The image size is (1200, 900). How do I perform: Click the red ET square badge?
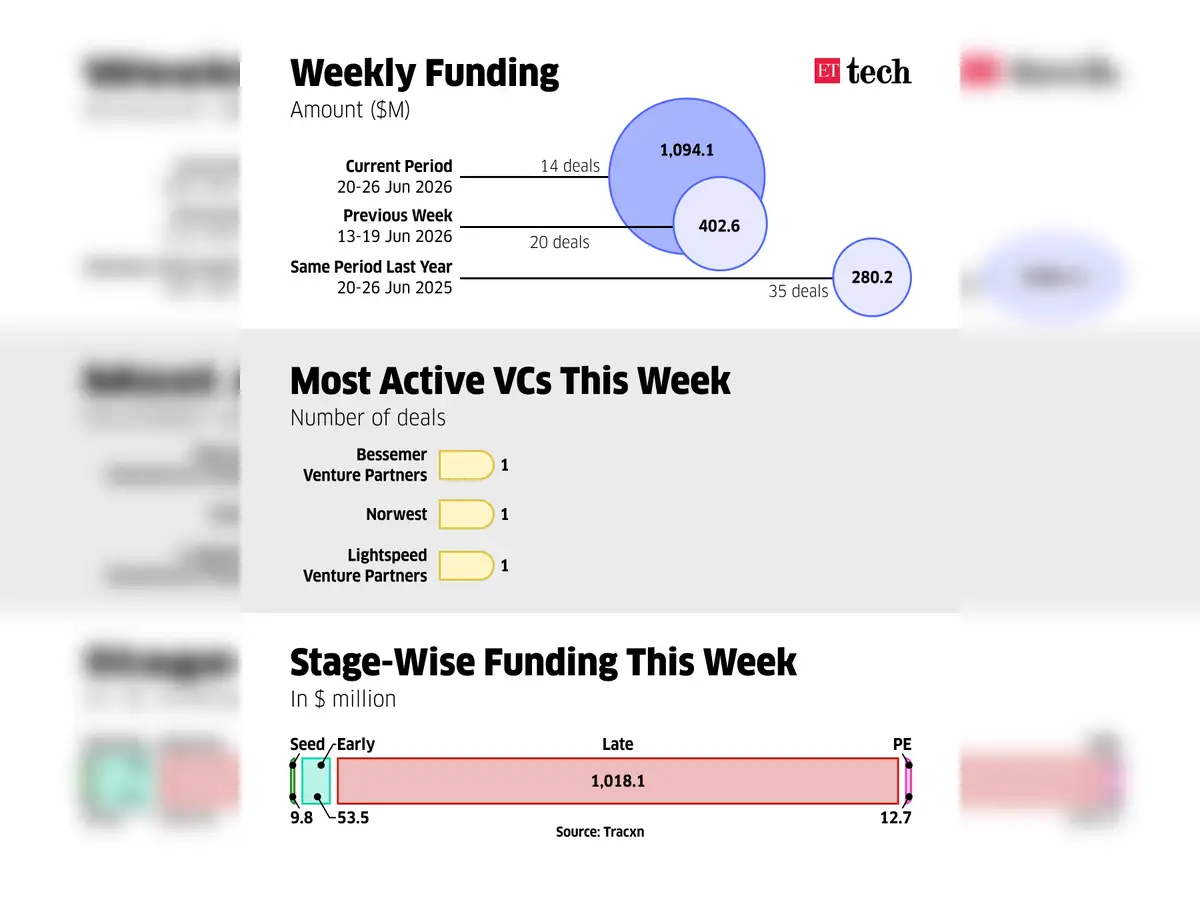pos(826,70)
